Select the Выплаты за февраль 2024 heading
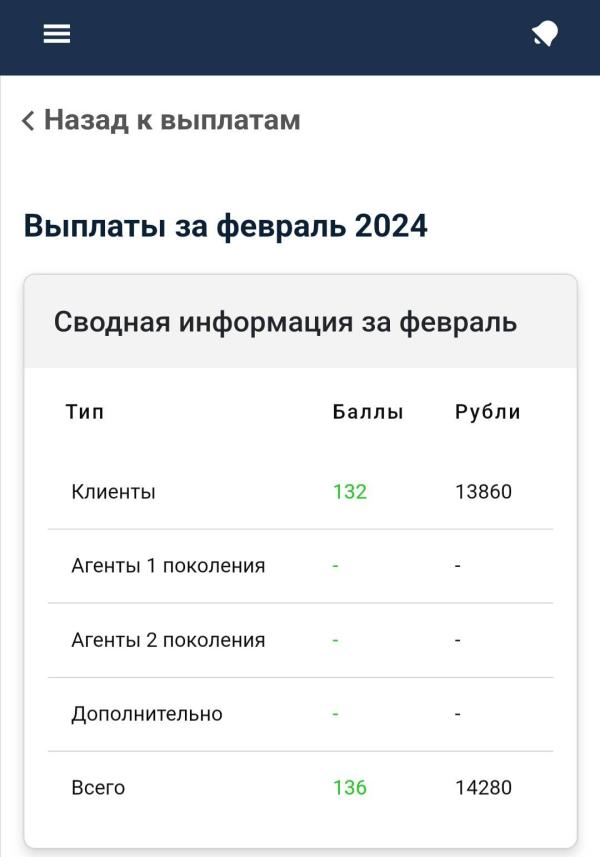The image size is (600, 857). (x=226, y=225)
